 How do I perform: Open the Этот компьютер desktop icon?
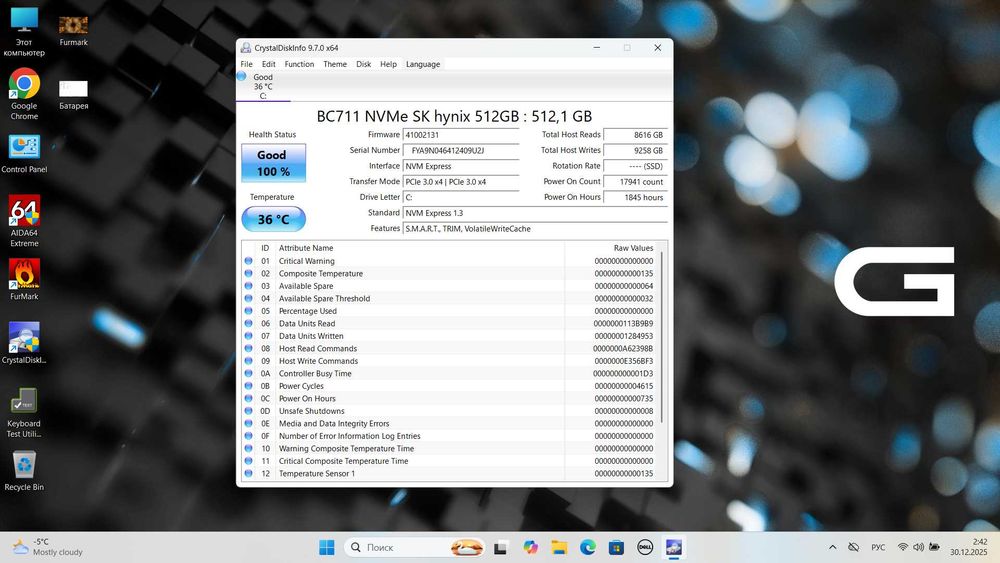coord(24,32)
